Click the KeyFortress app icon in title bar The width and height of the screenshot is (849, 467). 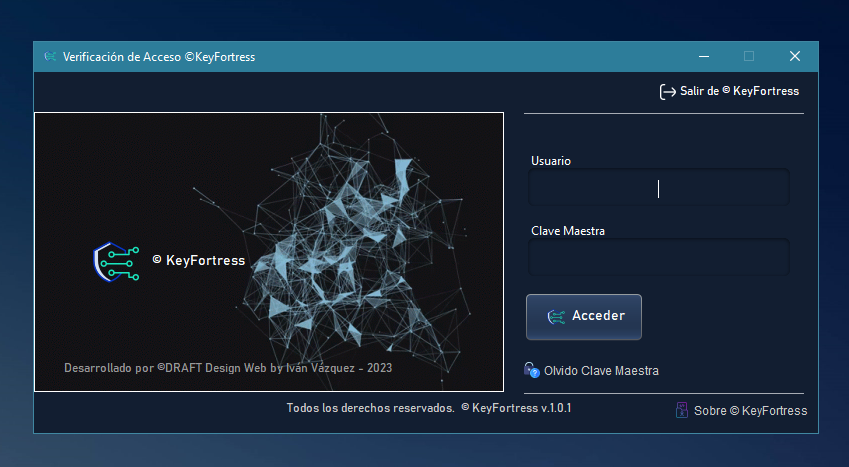(x=49, y=57)
